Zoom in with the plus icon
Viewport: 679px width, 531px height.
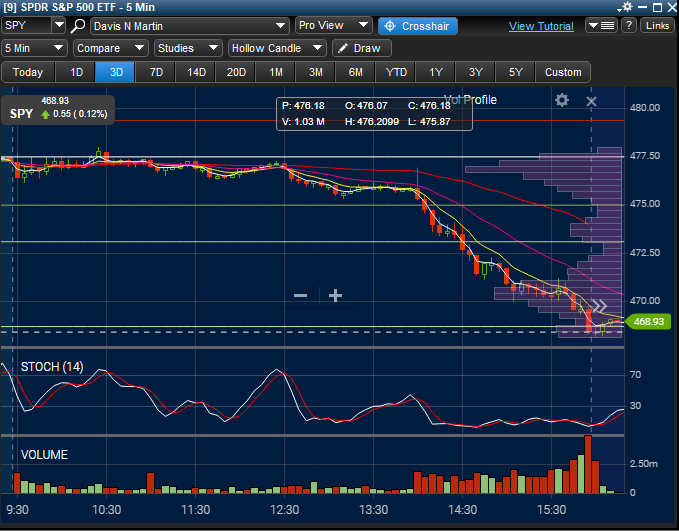point(335,296)
